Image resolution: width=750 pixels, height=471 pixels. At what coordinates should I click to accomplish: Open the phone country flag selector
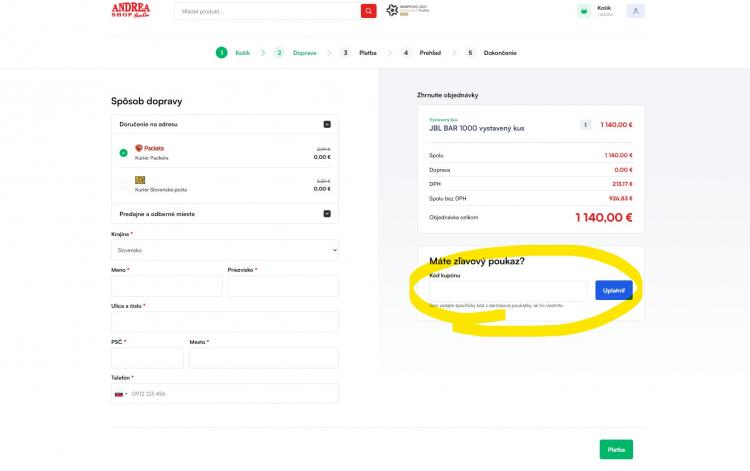click(120, 394)
